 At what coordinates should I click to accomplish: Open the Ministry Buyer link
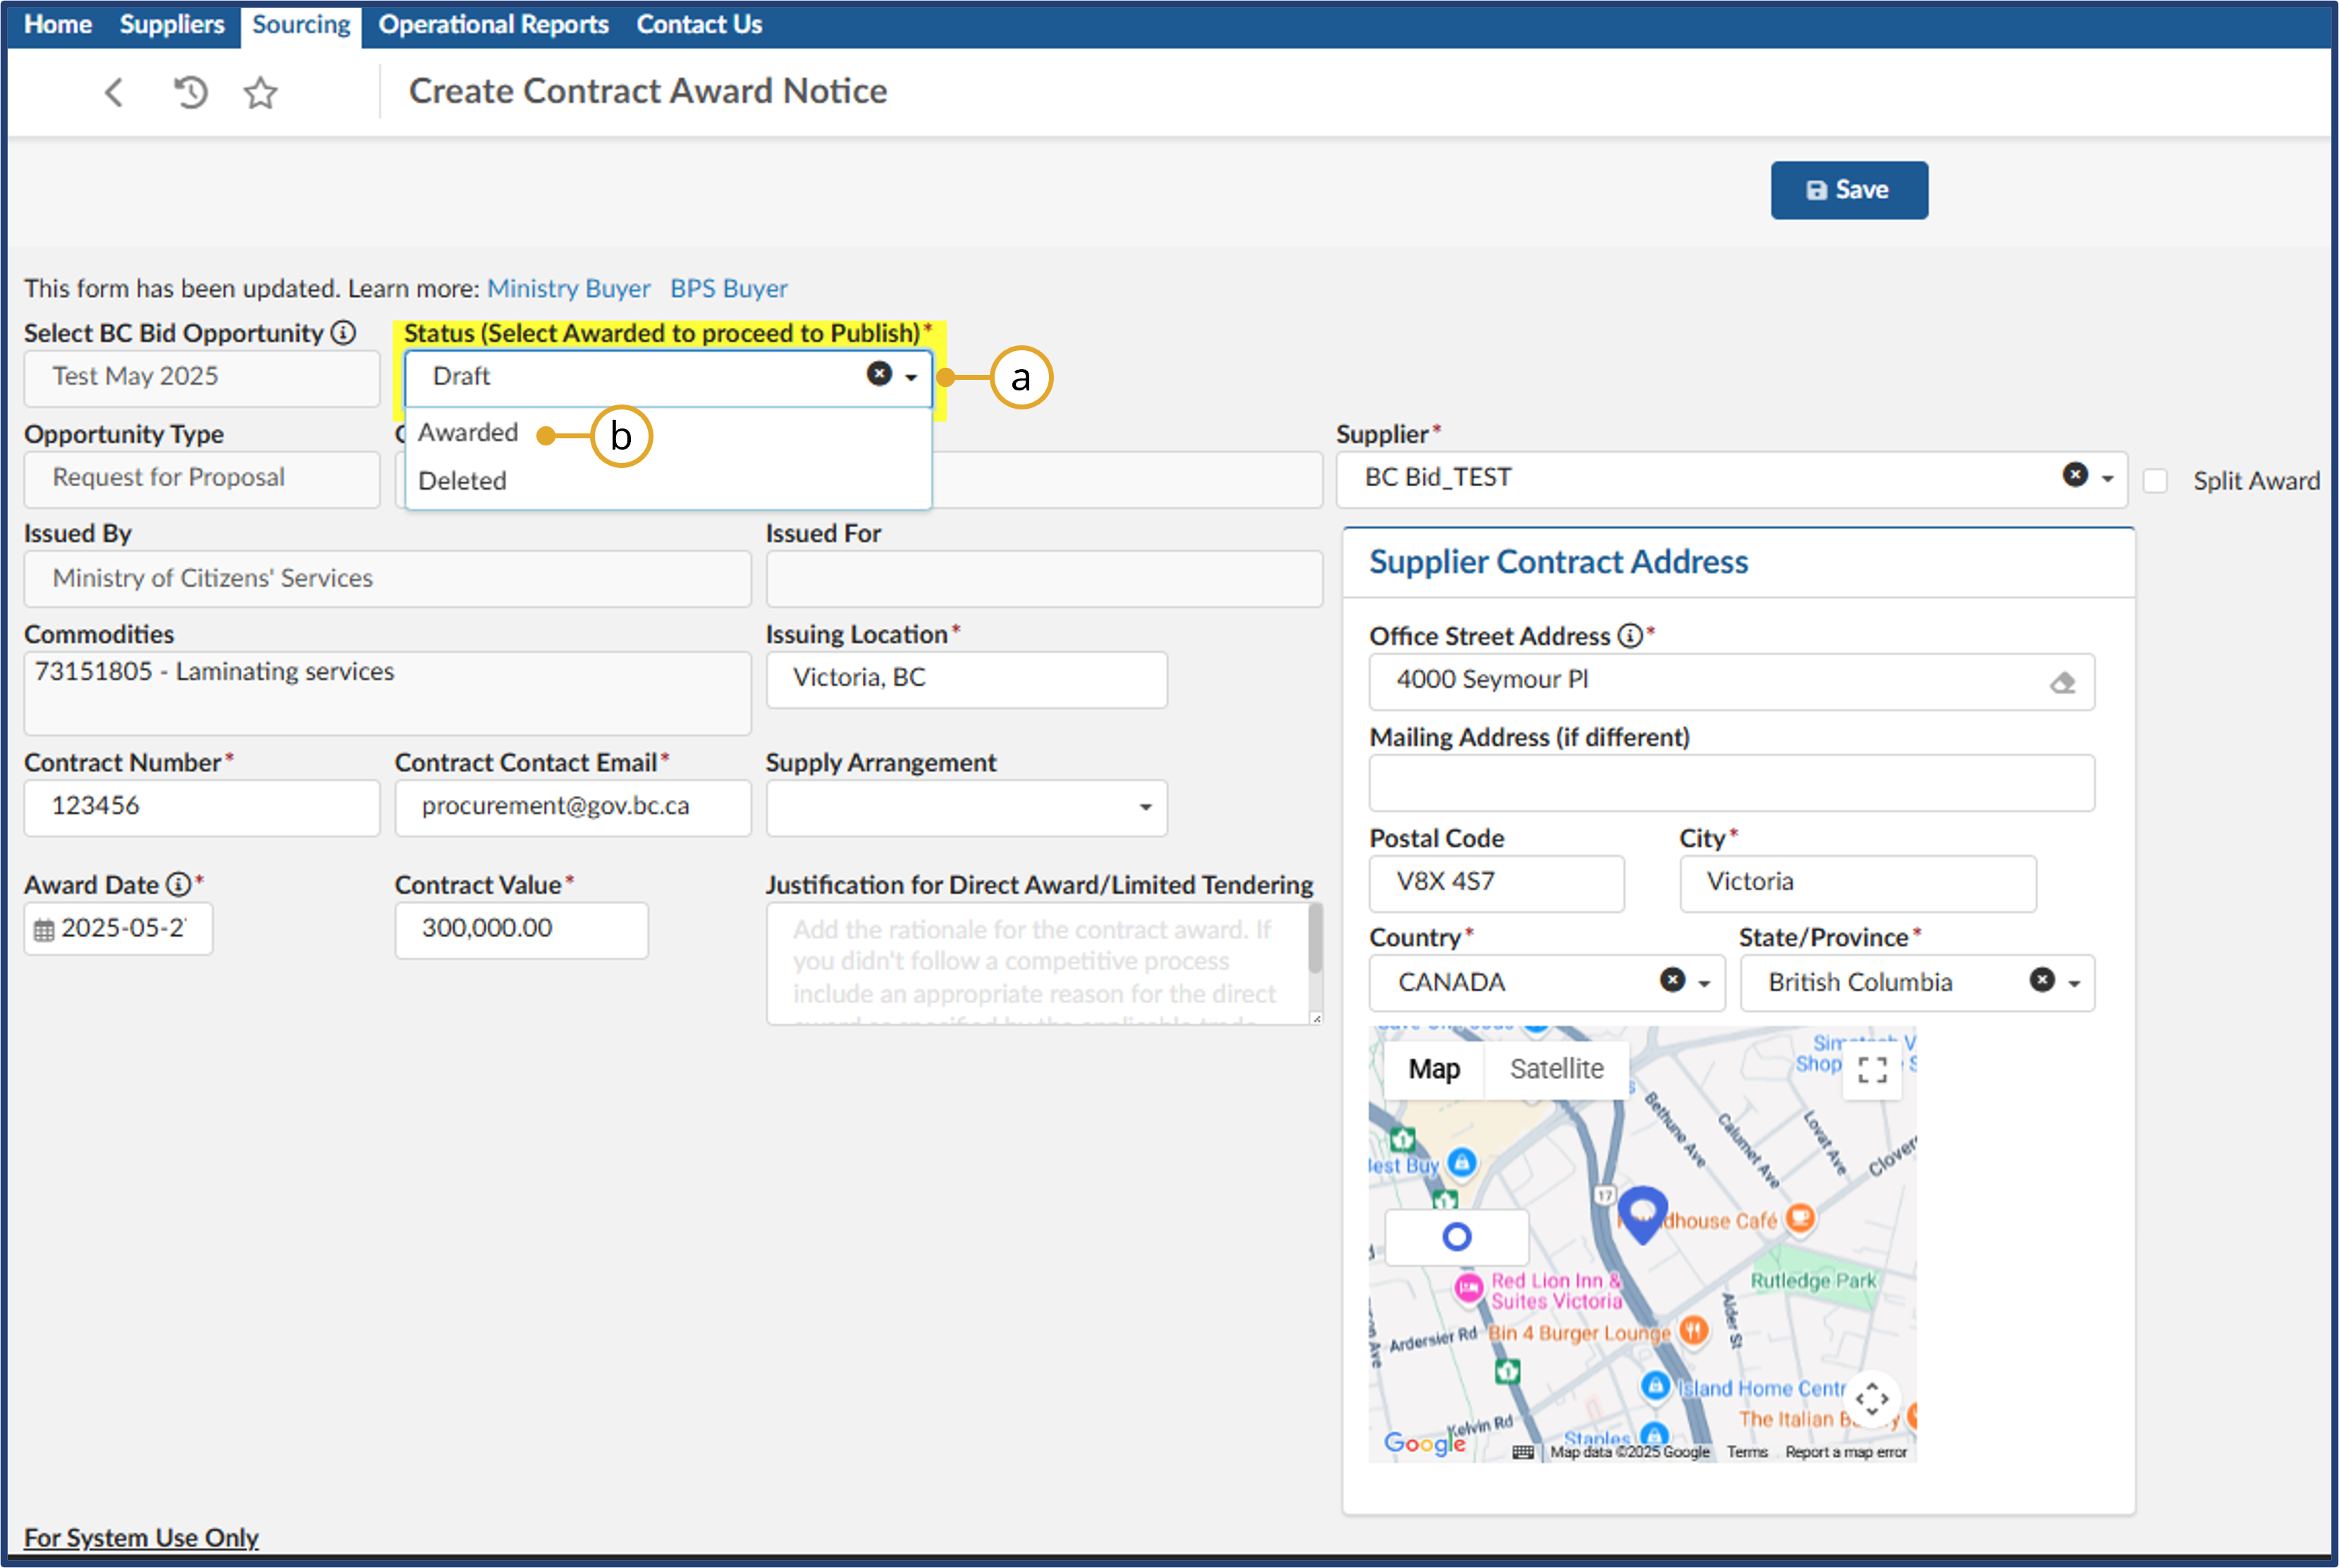568,289
